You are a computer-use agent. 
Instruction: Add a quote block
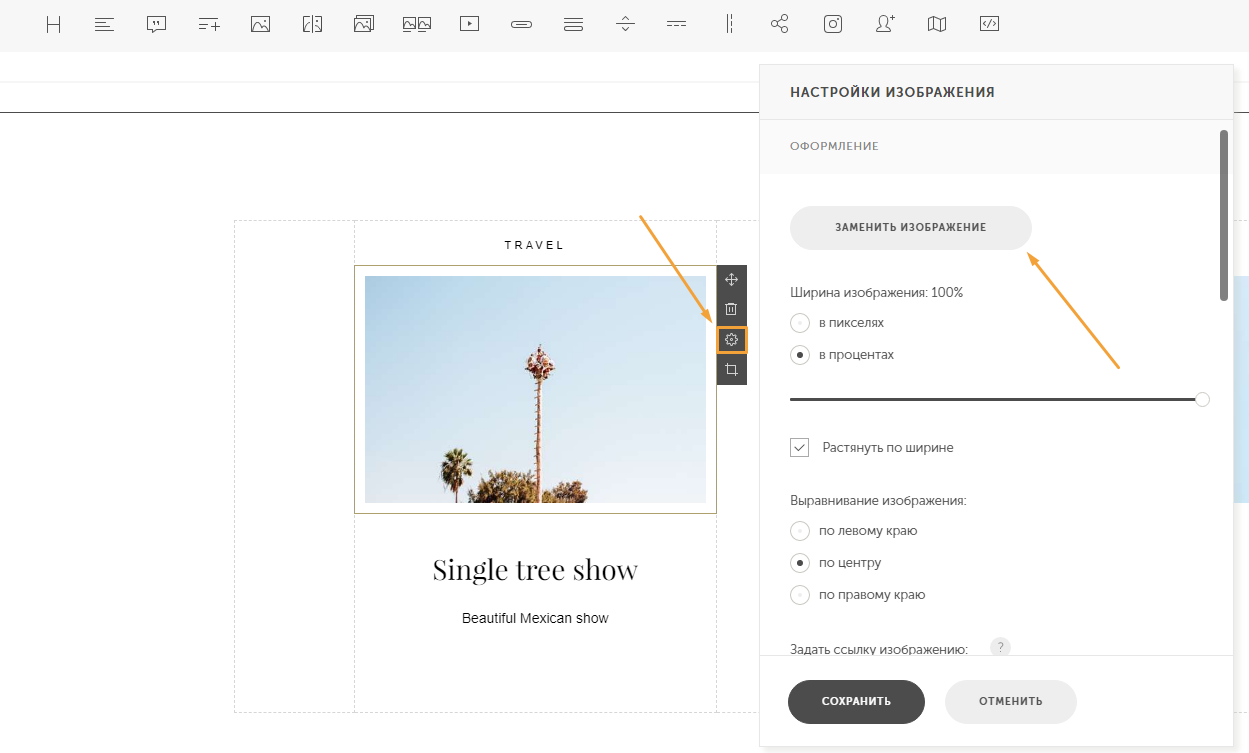pyautogui.click(x=156, y=25)
